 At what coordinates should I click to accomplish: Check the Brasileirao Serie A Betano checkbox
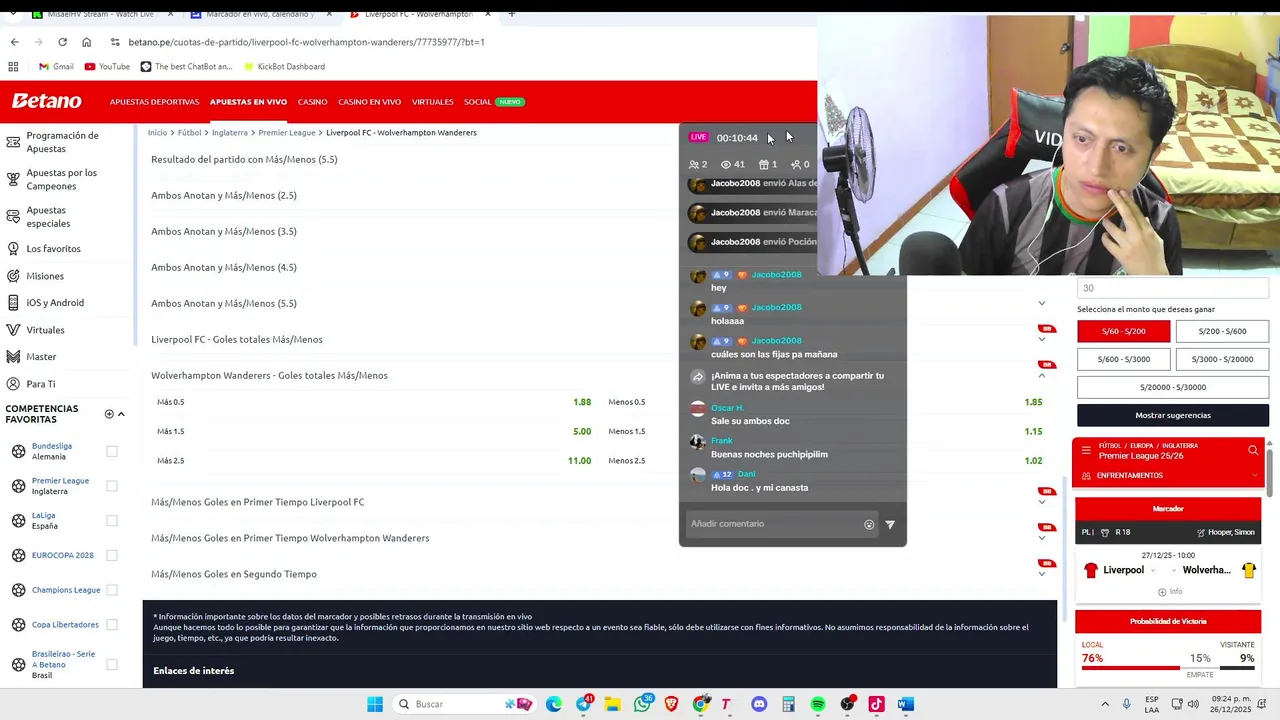point(112,664)
